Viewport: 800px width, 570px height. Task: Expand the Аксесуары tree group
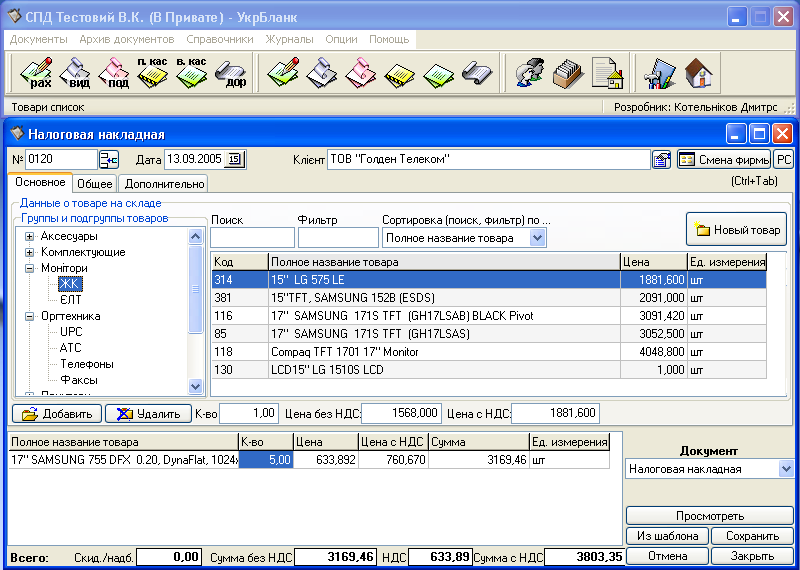pos(30,237)
